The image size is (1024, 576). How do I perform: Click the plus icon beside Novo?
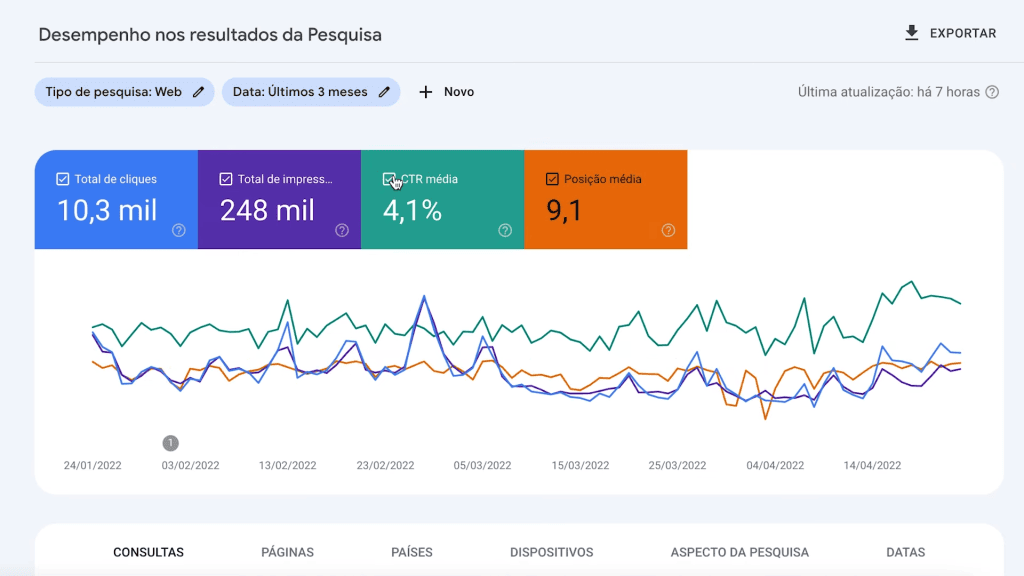coord(427,91)
